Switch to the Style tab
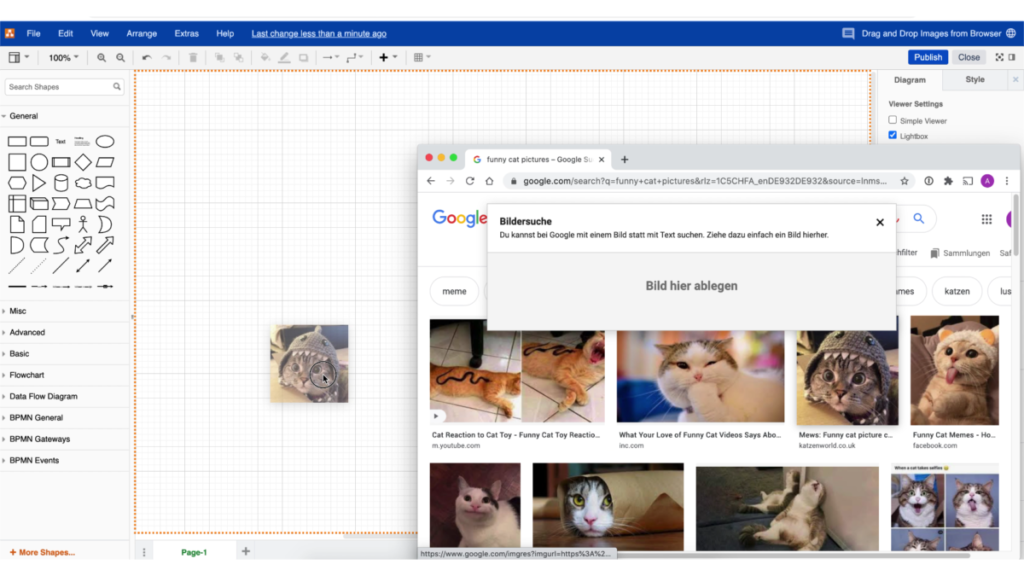 pyautogui.click(x=974, y=80)
